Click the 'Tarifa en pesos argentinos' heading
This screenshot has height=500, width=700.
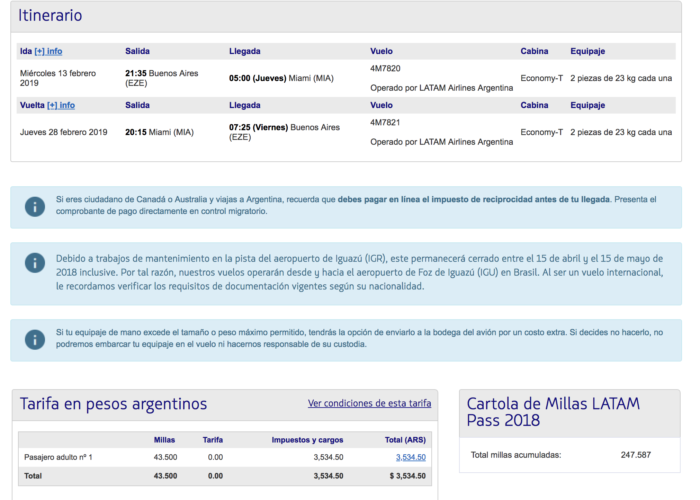click(113, 404)
